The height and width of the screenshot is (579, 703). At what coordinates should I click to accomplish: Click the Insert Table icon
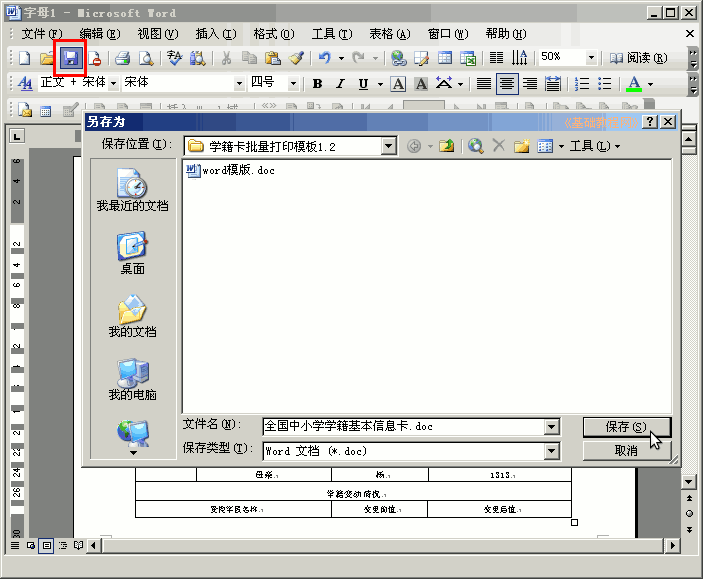pyautogui.click(x=445, y=58)
